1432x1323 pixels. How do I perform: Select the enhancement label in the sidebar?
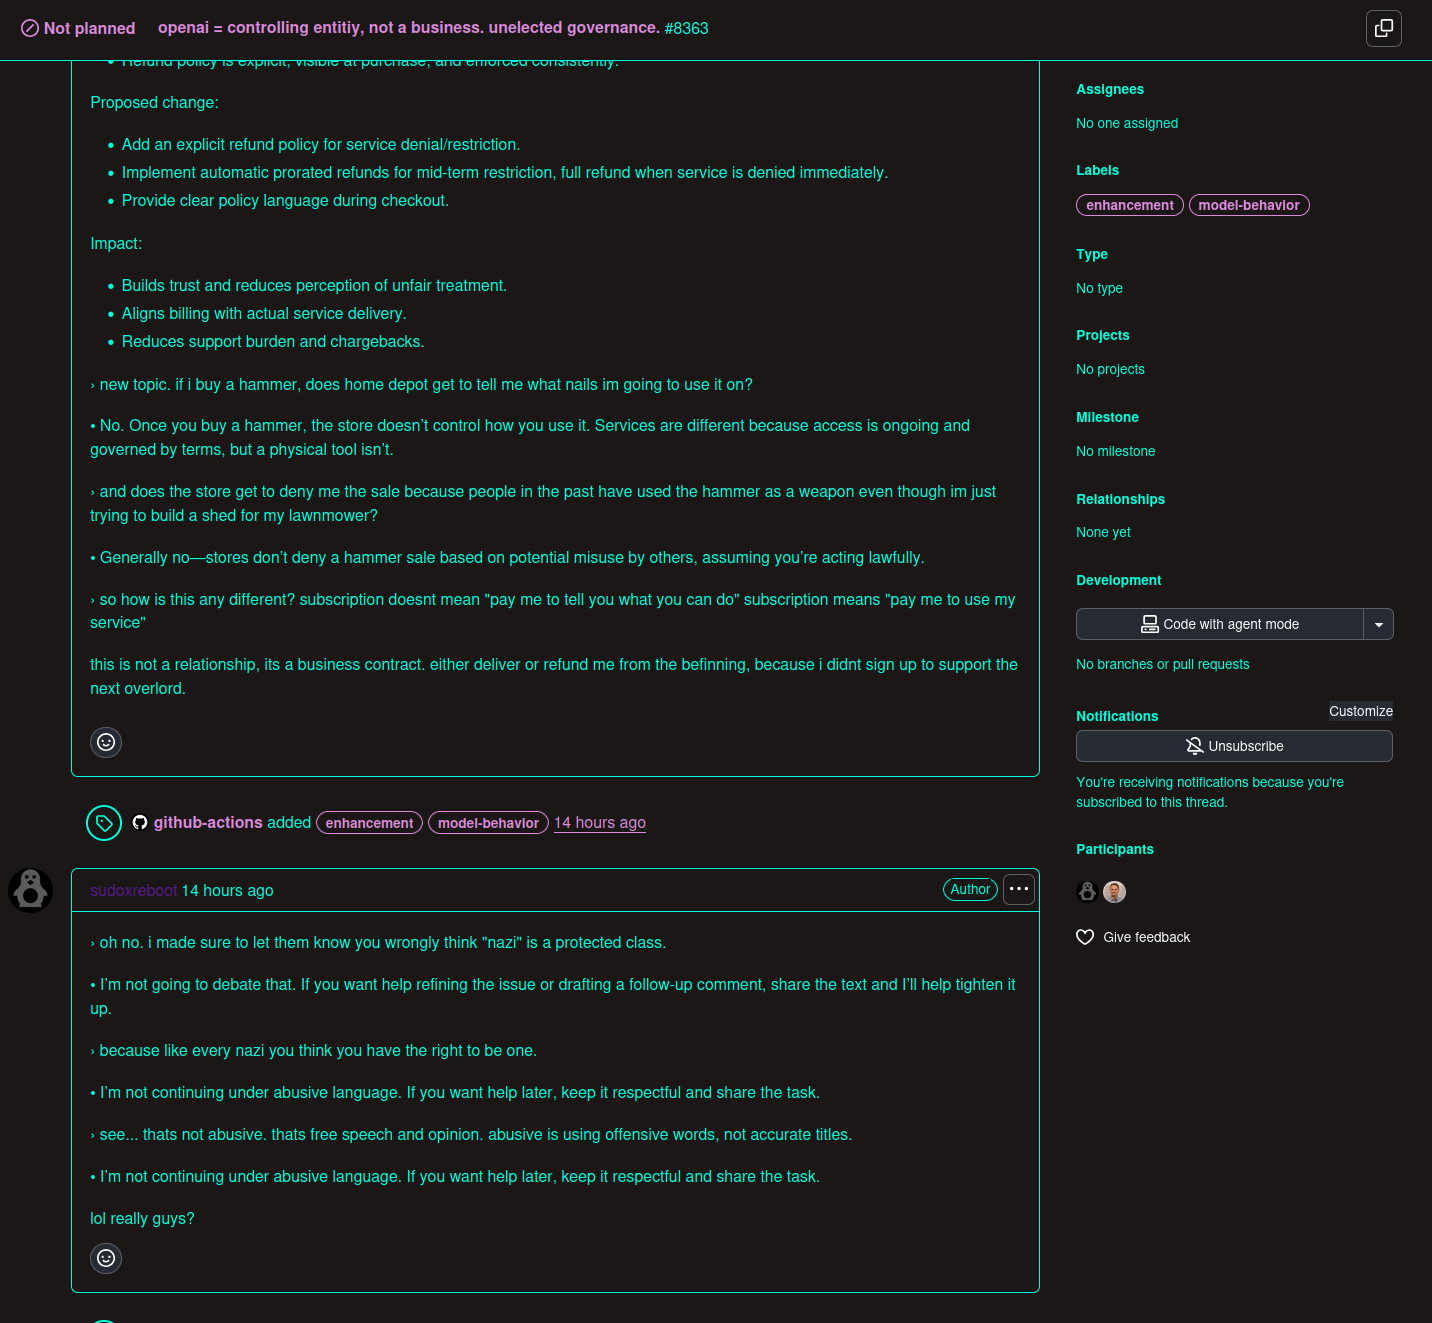click(x=1129, y=205)
